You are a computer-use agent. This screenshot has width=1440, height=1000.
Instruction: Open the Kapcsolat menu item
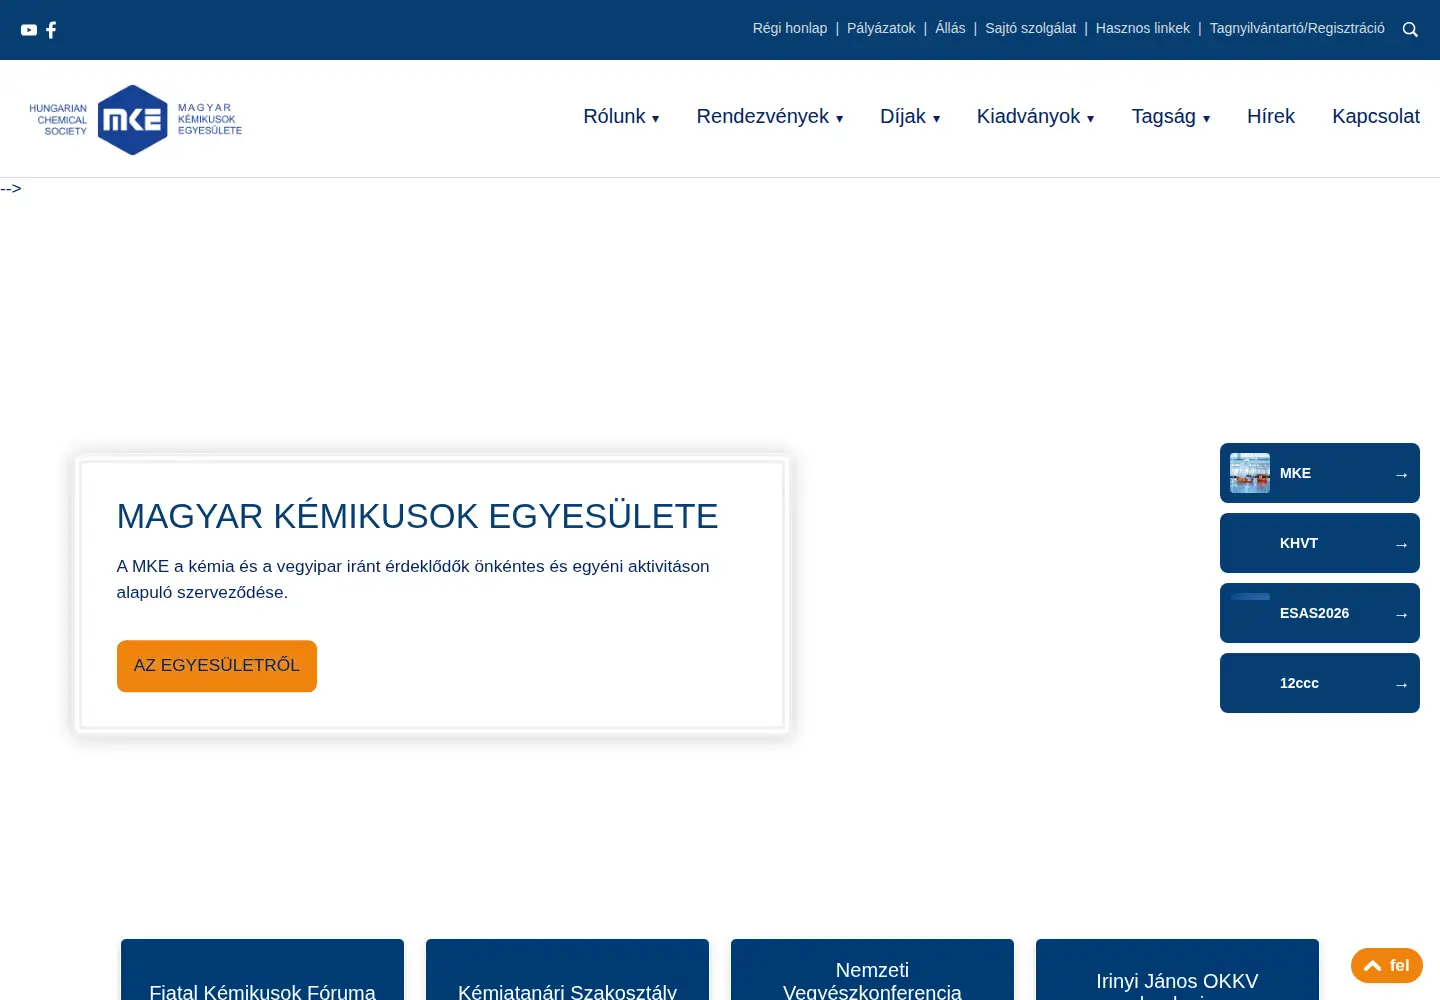1376,117
